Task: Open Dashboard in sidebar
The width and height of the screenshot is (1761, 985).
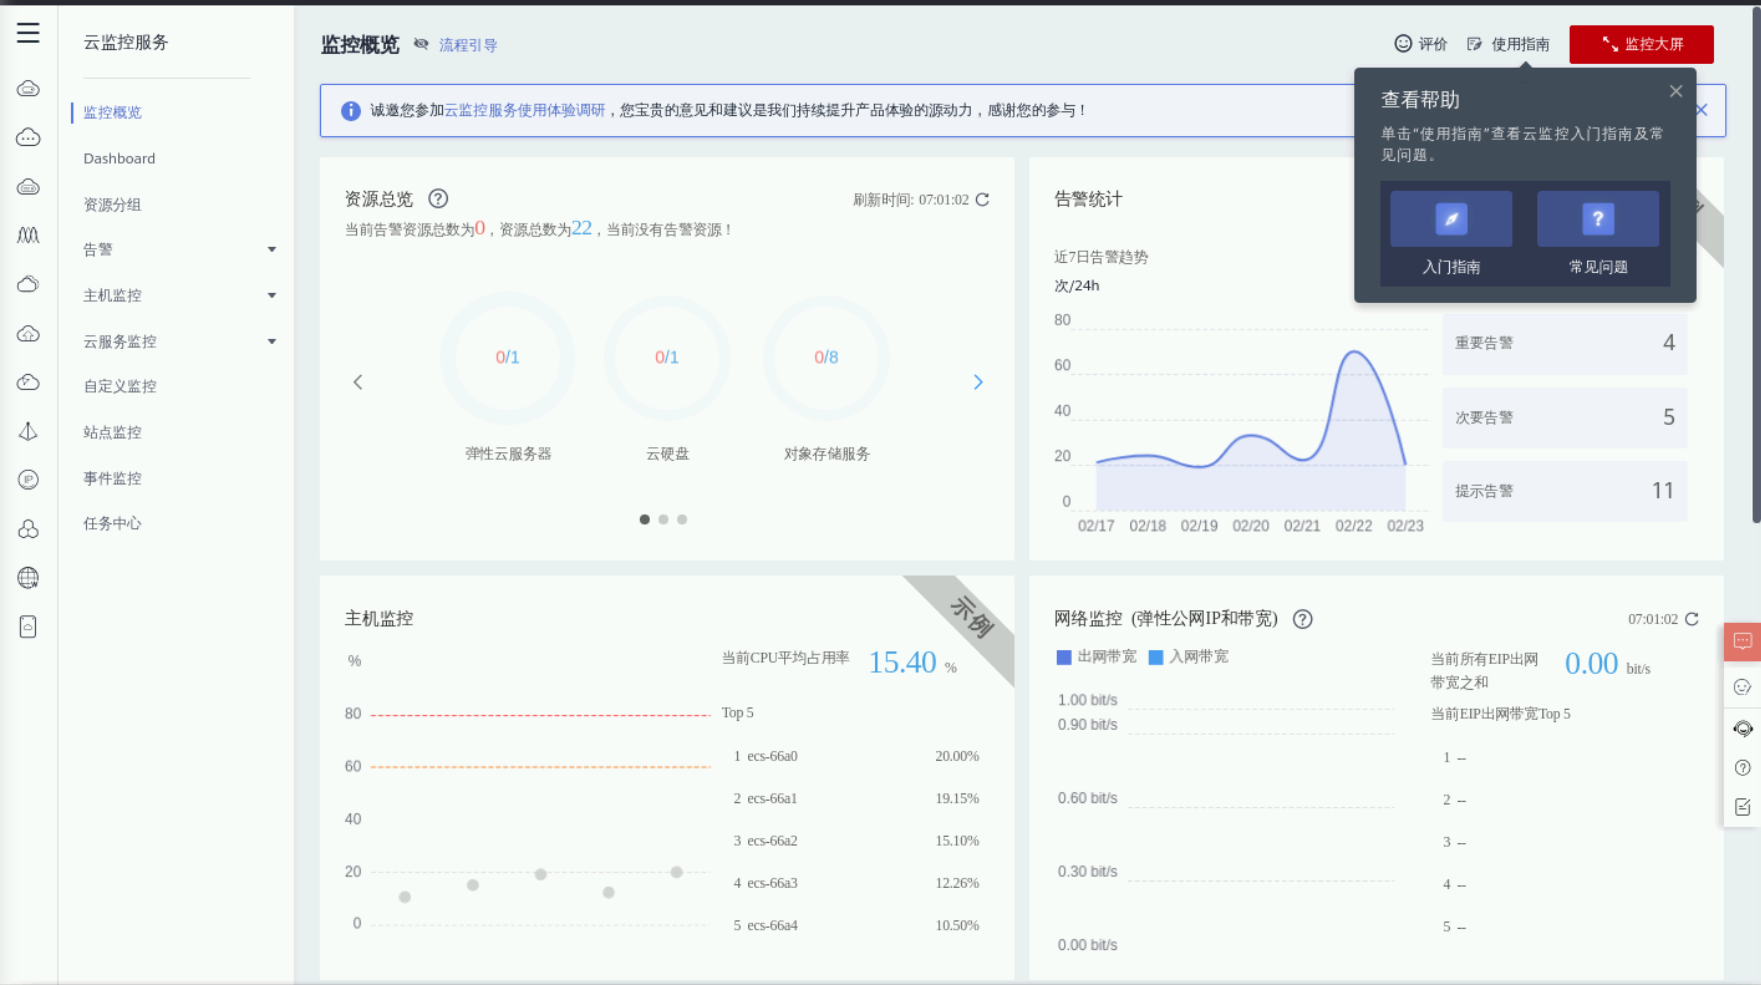Action: pyautogui.click(x=119, y=158)
